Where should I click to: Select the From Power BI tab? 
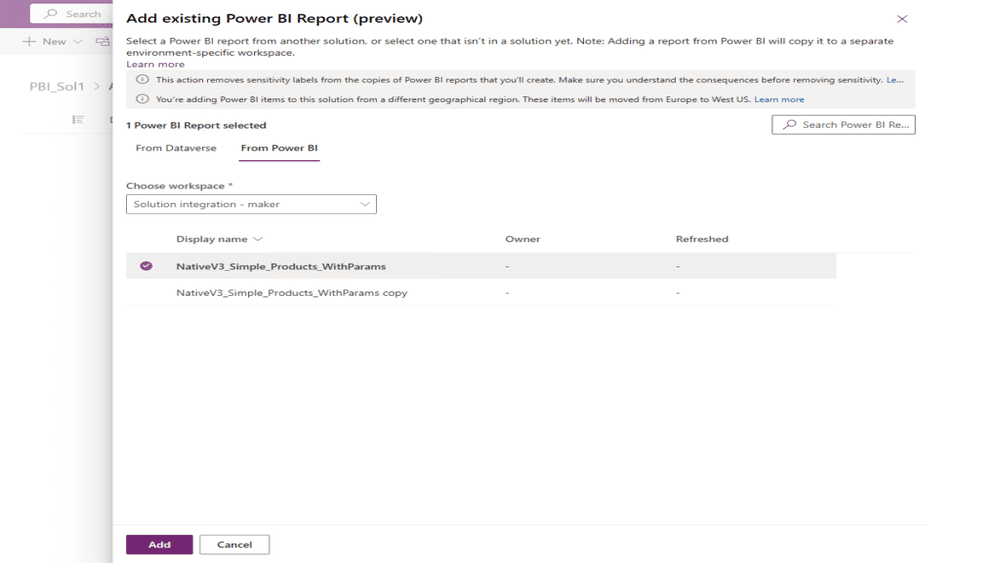point(279,148)
